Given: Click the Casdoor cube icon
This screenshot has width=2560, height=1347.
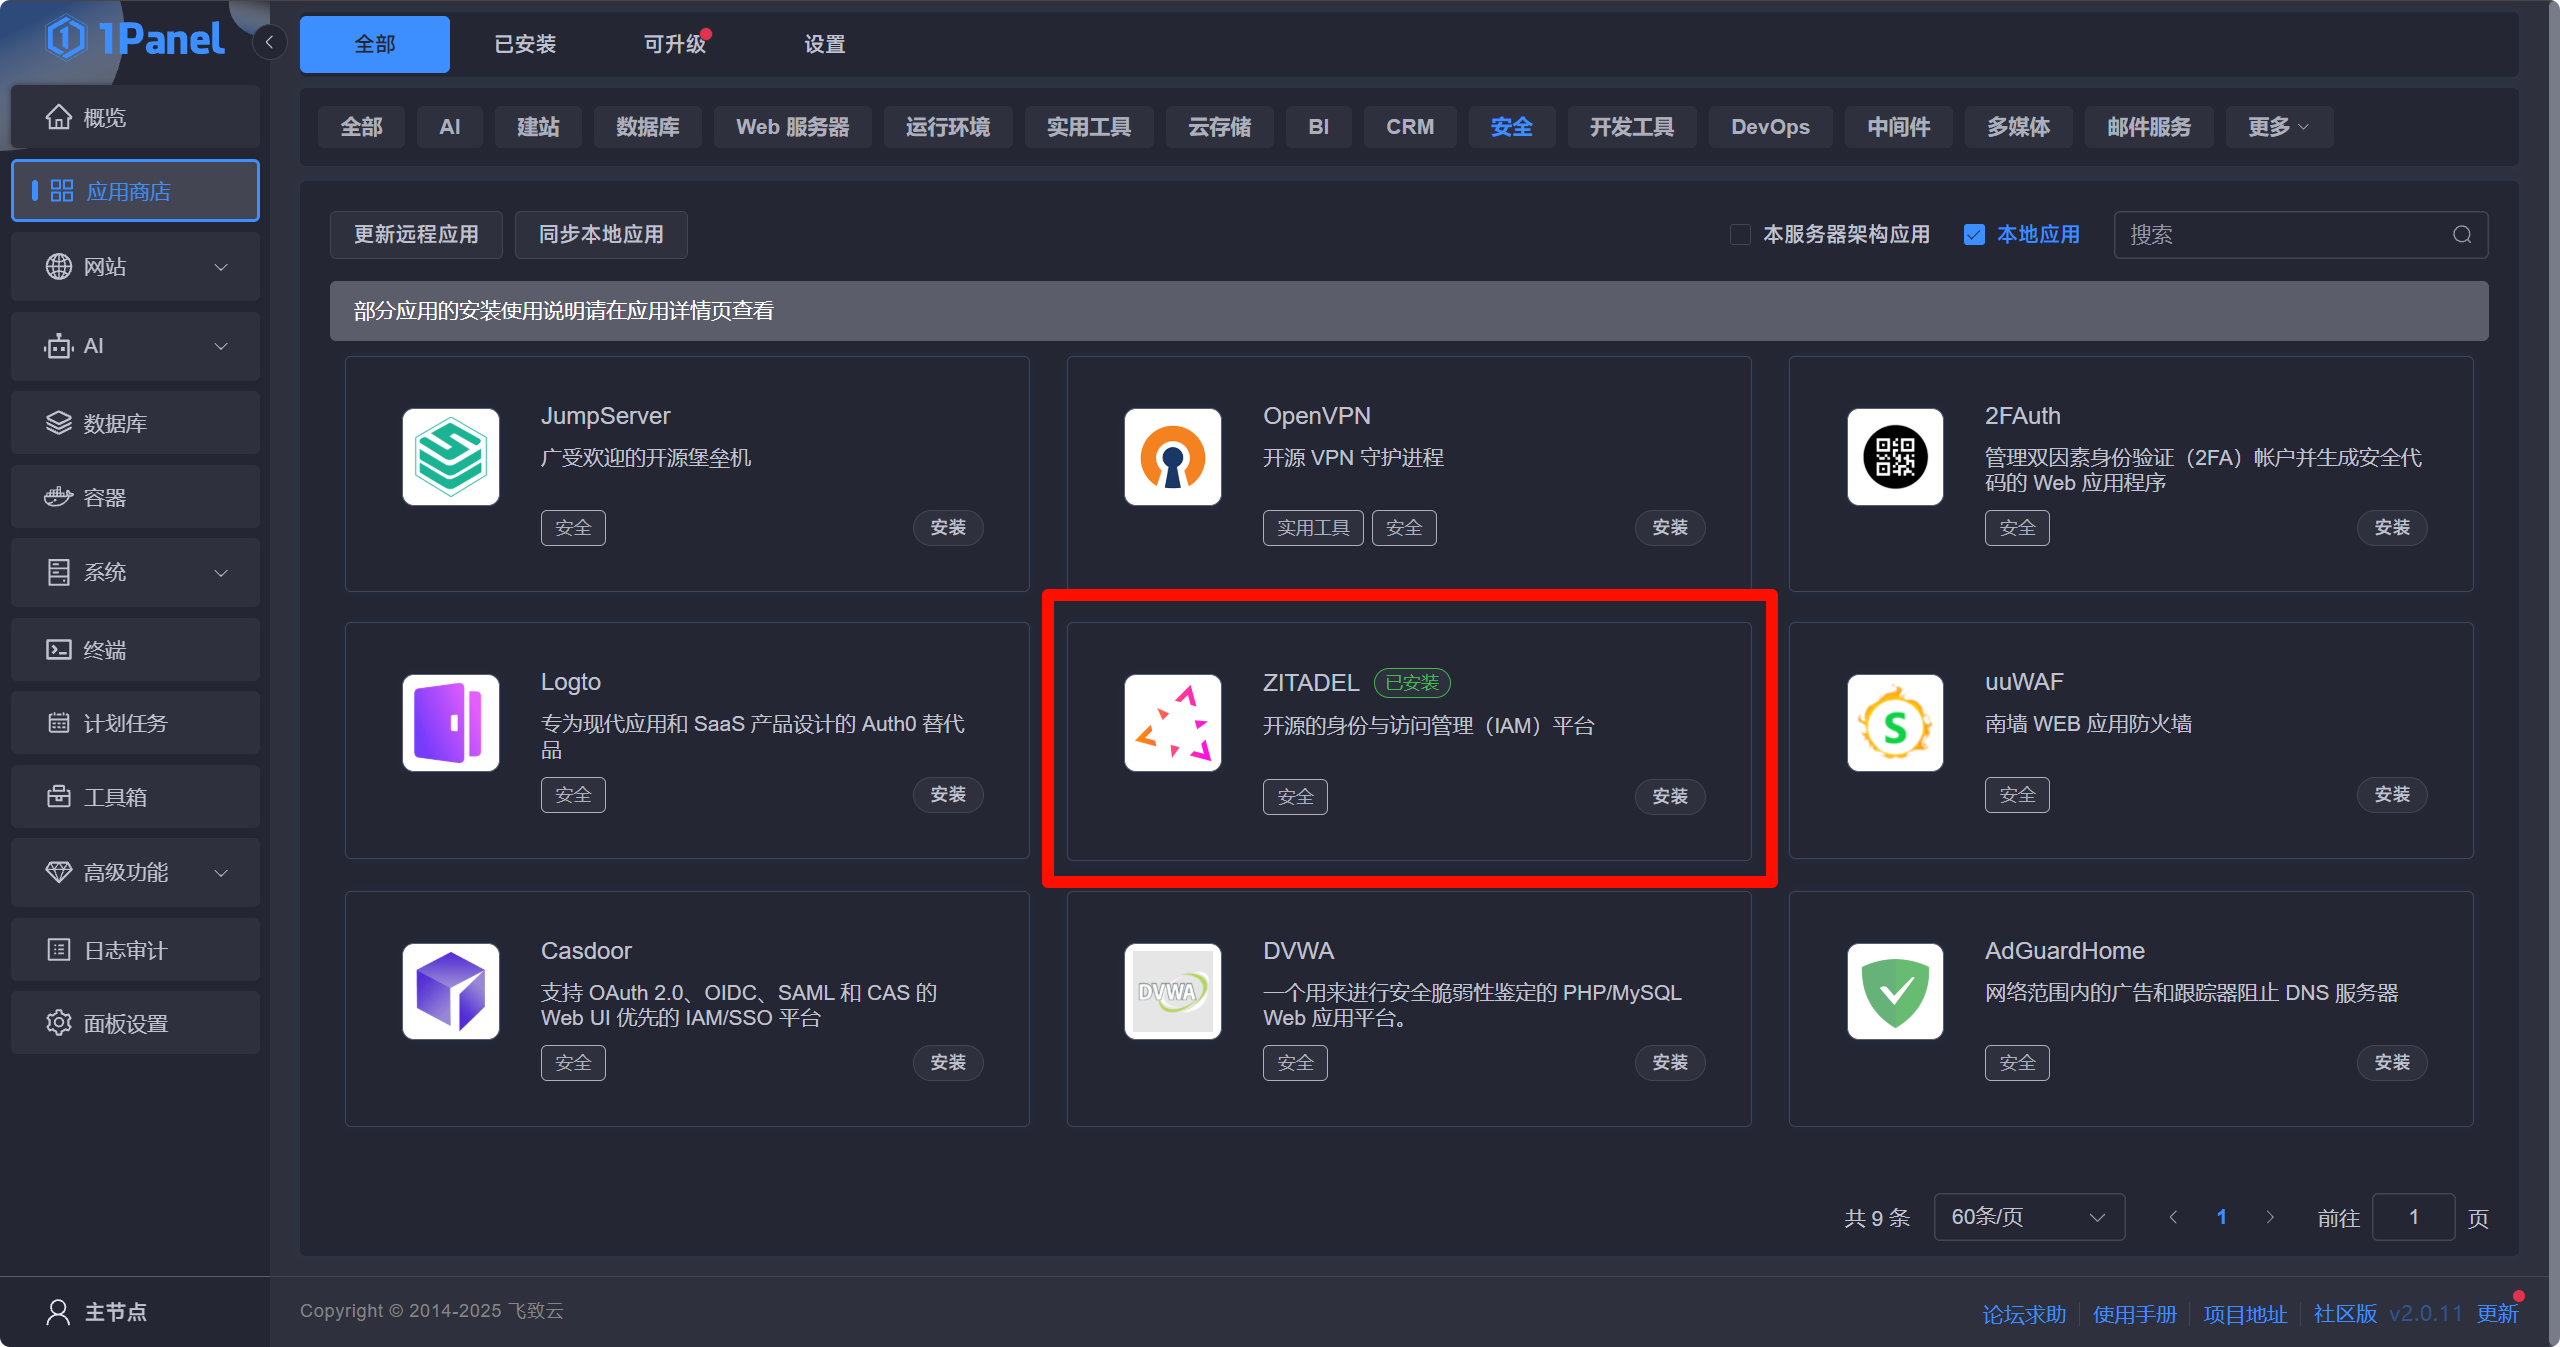Looking at the screenshot, I should (x=450, y=991).
